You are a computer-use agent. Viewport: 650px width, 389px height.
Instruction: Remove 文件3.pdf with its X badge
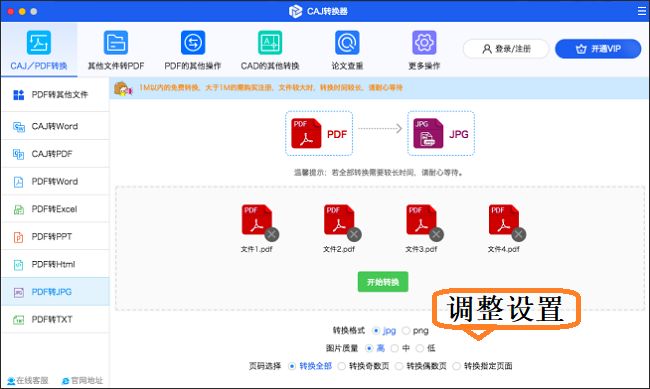[x=436, y=234]
